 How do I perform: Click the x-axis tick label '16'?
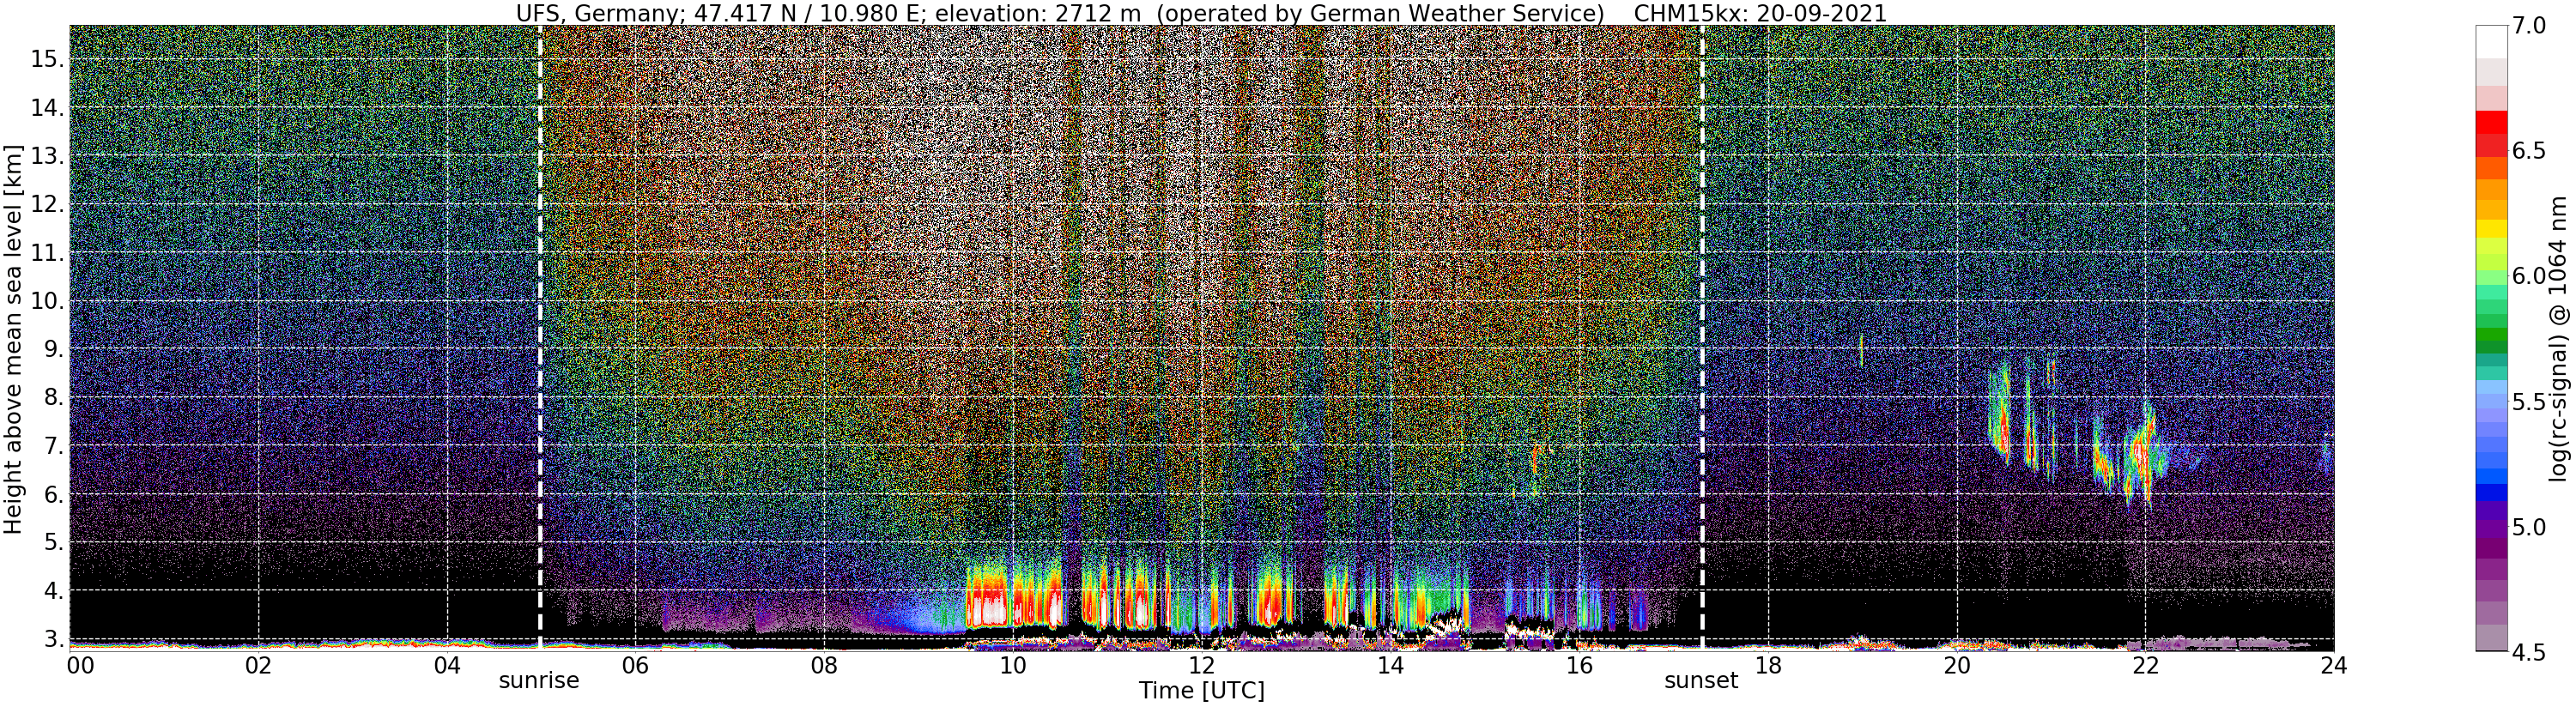tap(1578, 666)
